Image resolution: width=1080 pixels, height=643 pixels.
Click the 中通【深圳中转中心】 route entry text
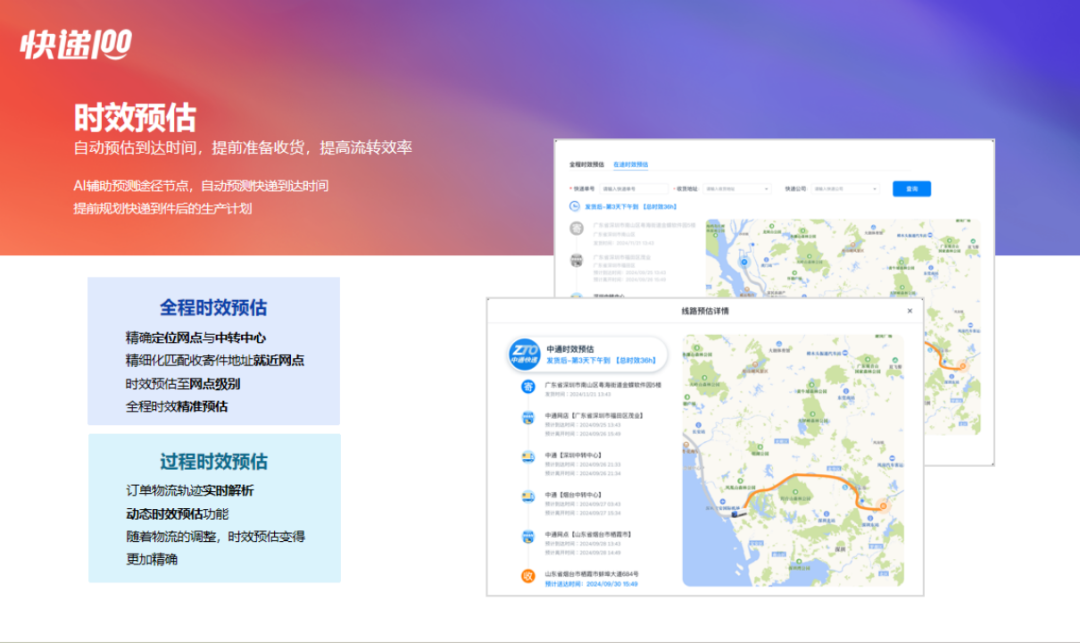coord(573,455)
